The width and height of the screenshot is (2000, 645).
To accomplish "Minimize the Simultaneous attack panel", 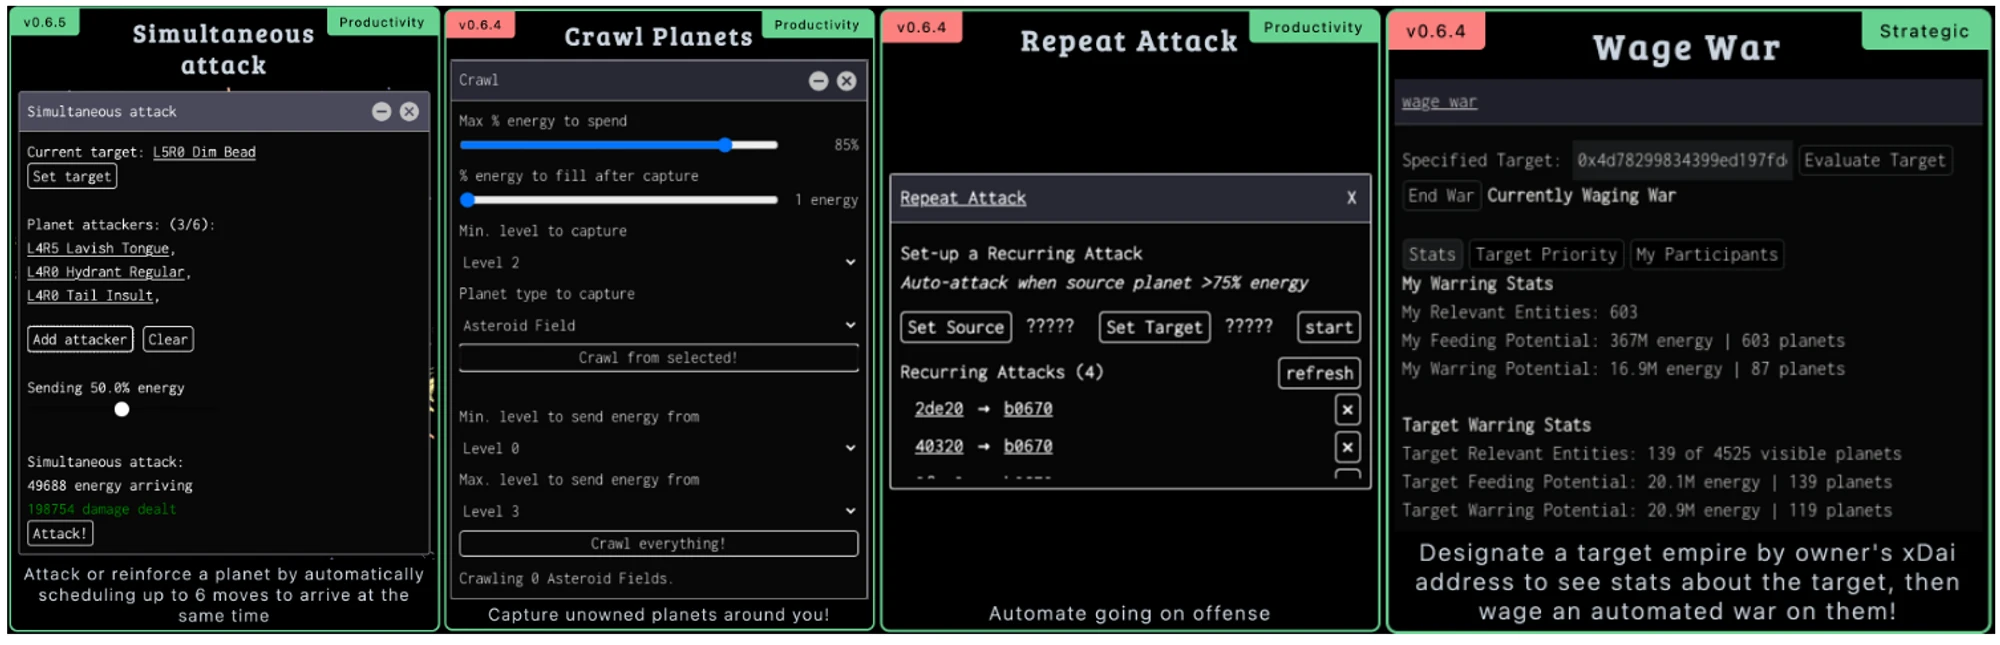I will point(381,112).
